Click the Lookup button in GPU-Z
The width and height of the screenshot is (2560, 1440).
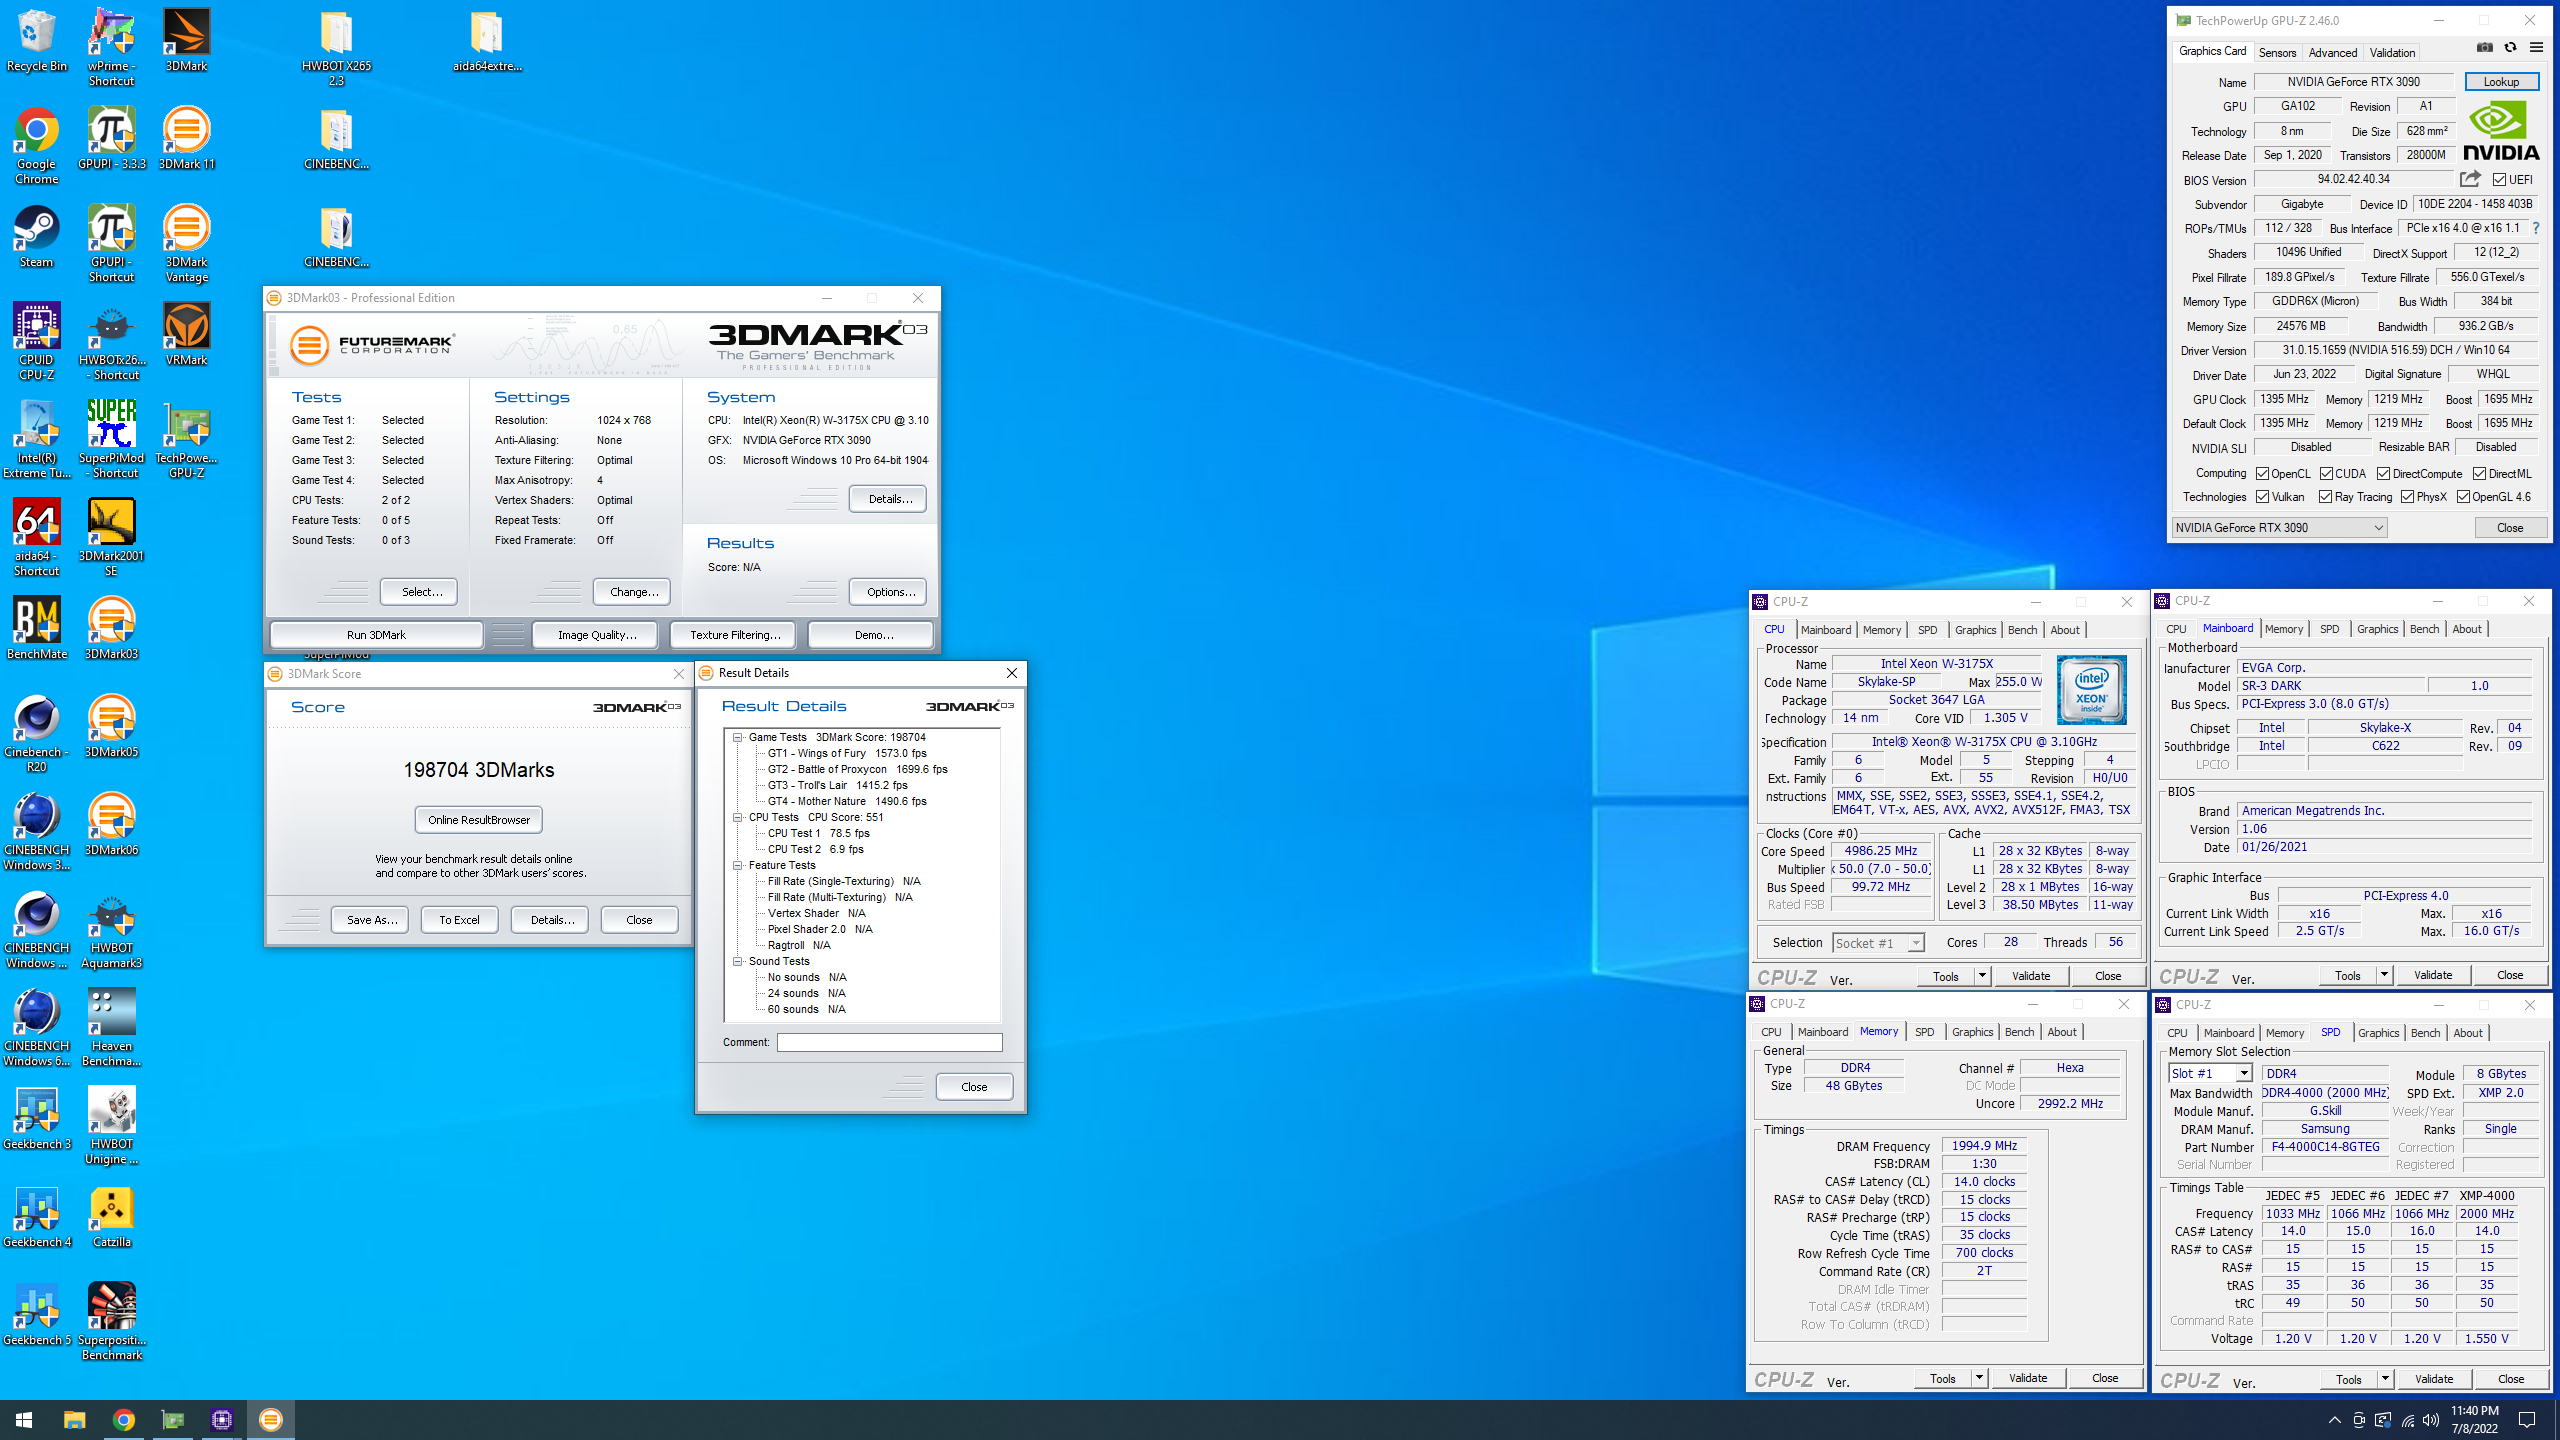[2501, 82]
